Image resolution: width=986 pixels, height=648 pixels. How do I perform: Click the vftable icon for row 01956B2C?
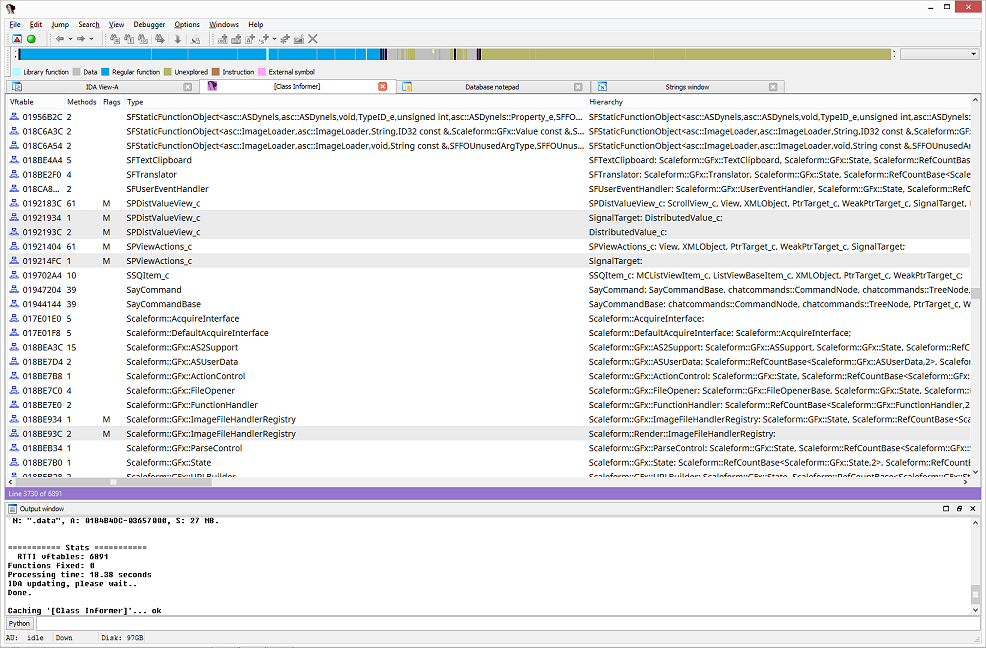pos(14,116)
